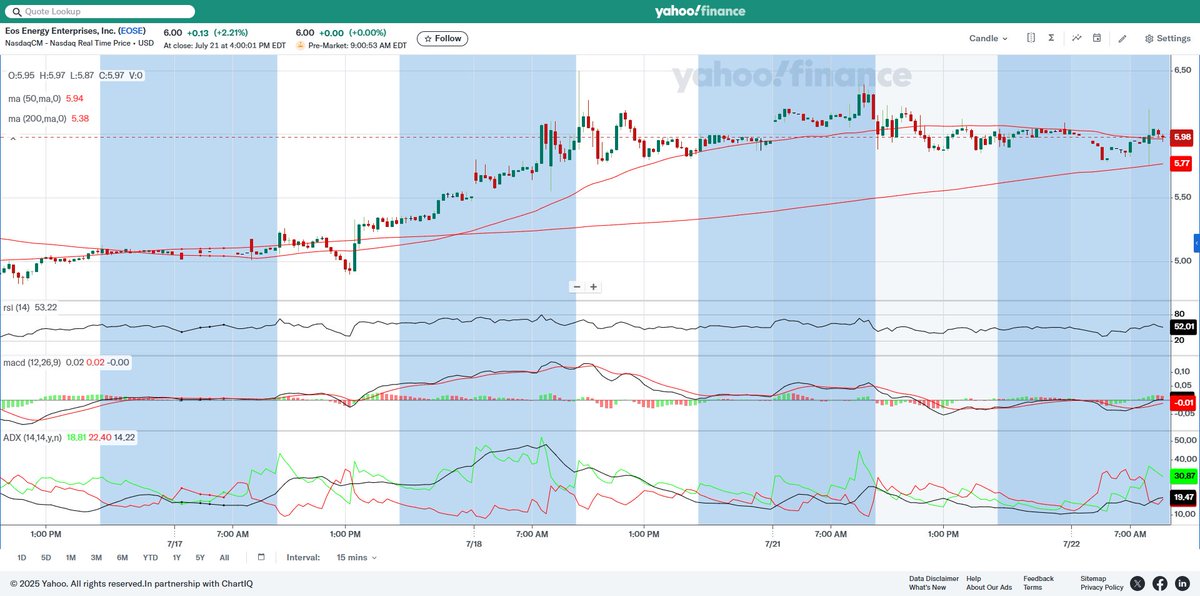
Task: Visit Yahoo Finance LinkedIn page
Action: [1182, 583]
